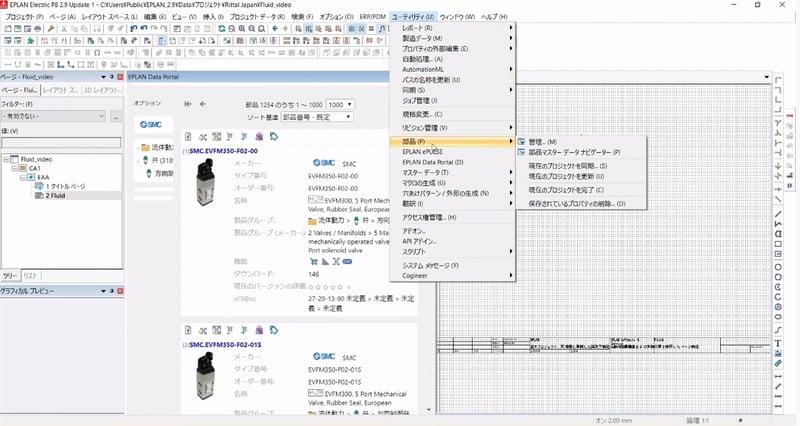800x426 pixels.
Task: Select the Spline curve tool on right toolbar
Action: click(x=778, y=330)
